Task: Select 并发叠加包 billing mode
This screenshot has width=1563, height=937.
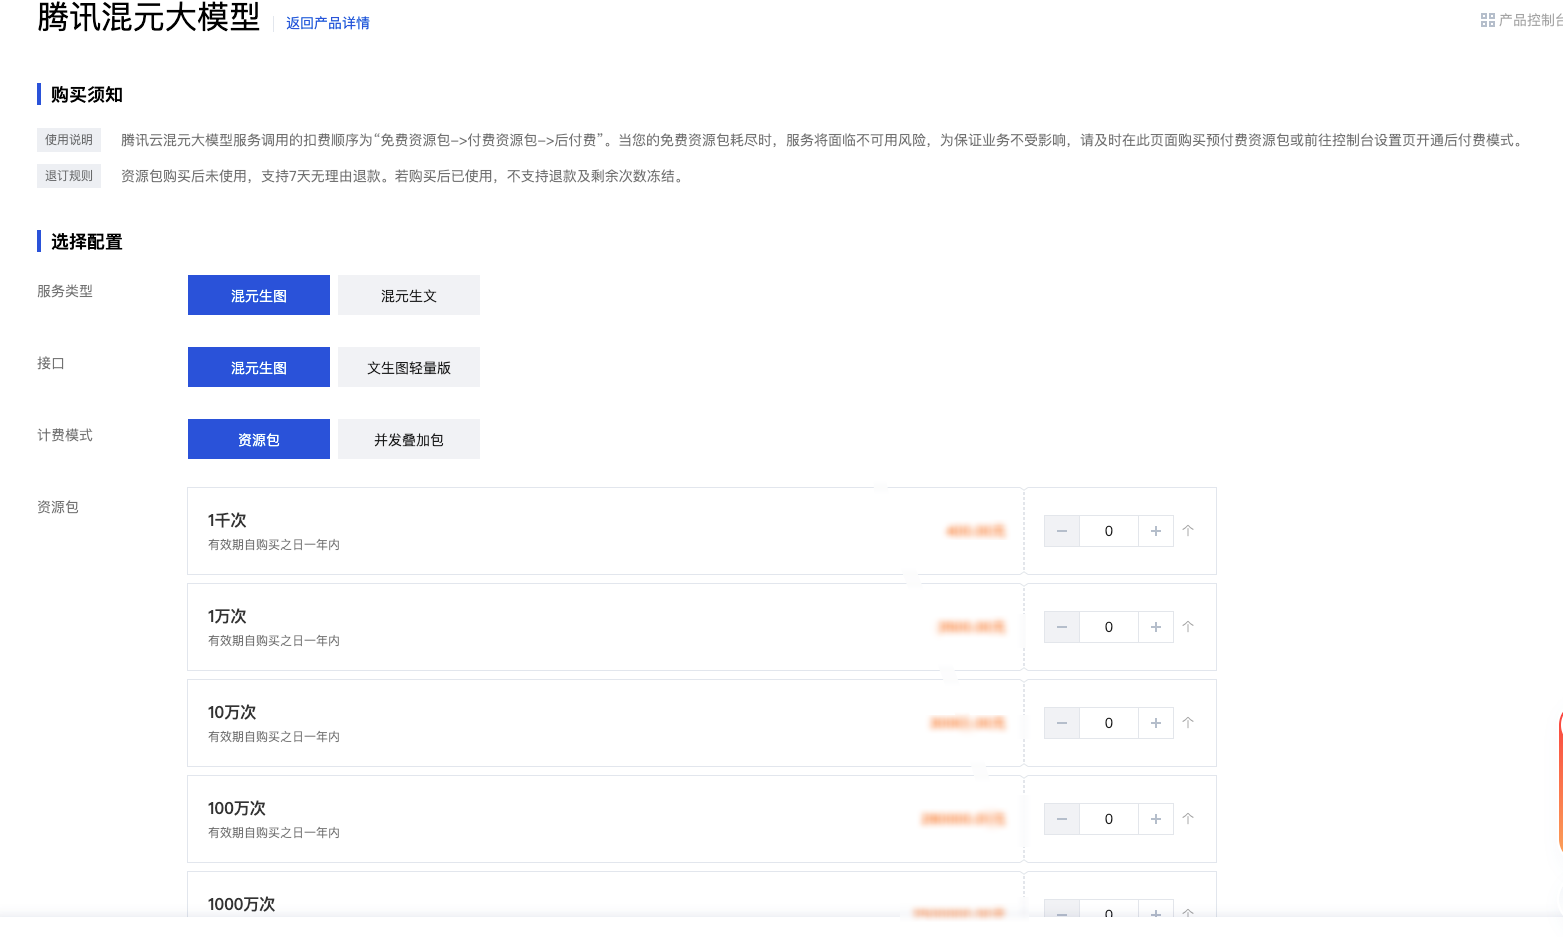Action: tap(409, 439)
